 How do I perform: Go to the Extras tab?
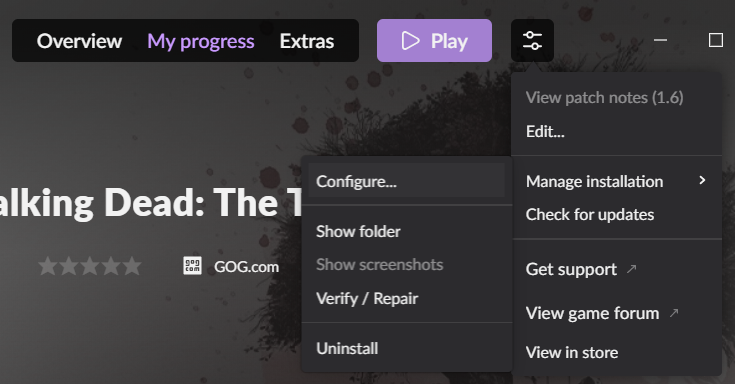(307, 41)
